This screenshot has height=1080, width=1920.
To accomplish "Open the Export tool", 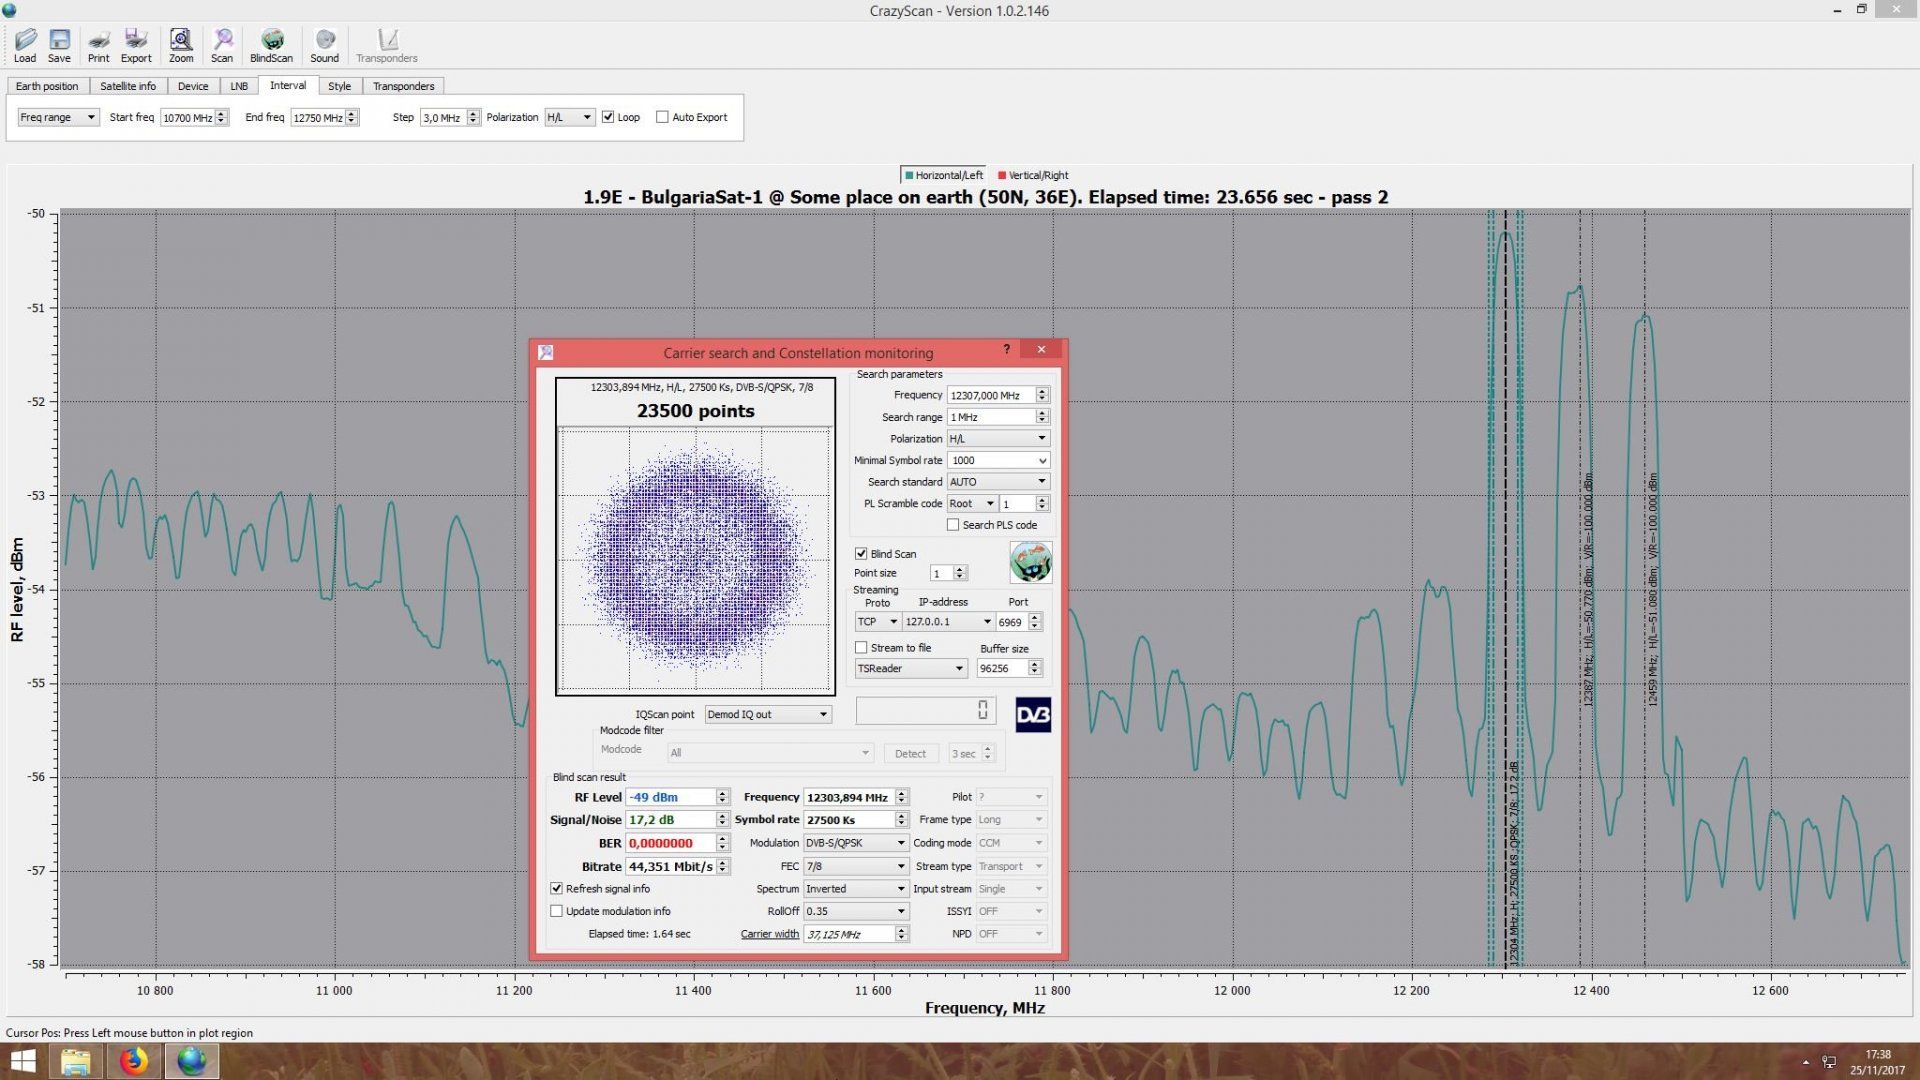I will tap(136, 45).
